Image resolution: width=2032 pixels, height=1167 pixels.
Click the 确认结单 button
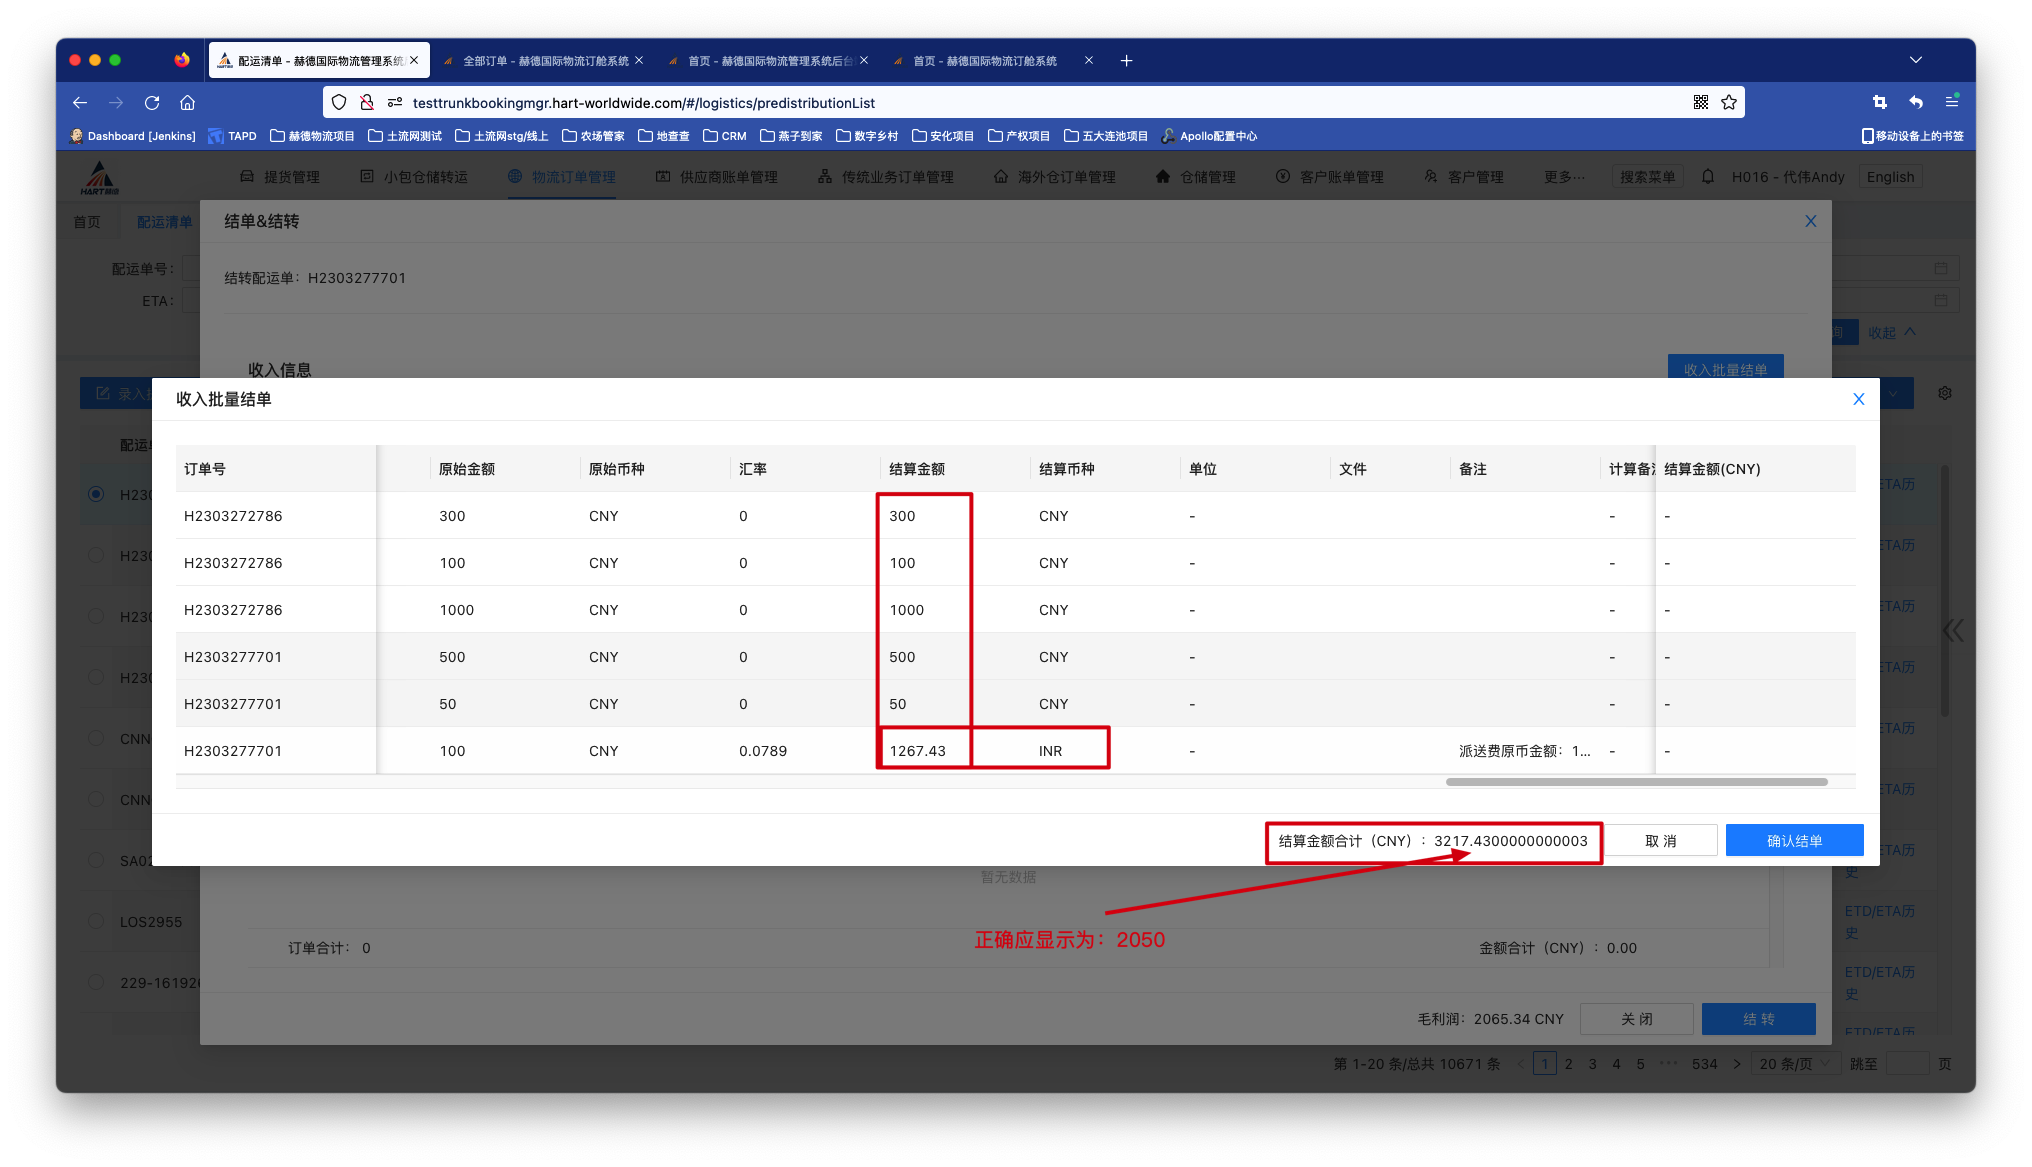(1794, 841)
